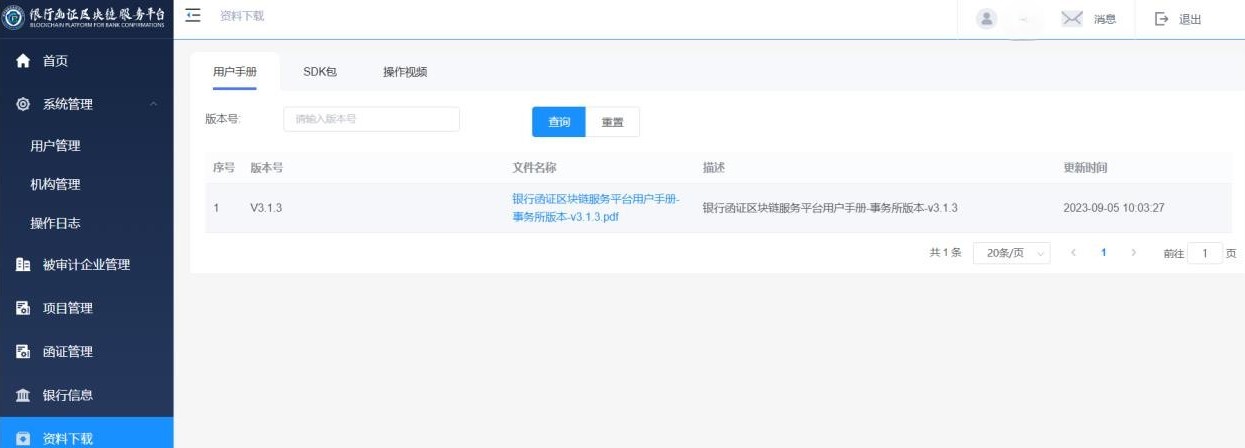Download the 银行函证区块链服务平台用户手册 PDF link
1245x448 pixels.
pos(595,208)
